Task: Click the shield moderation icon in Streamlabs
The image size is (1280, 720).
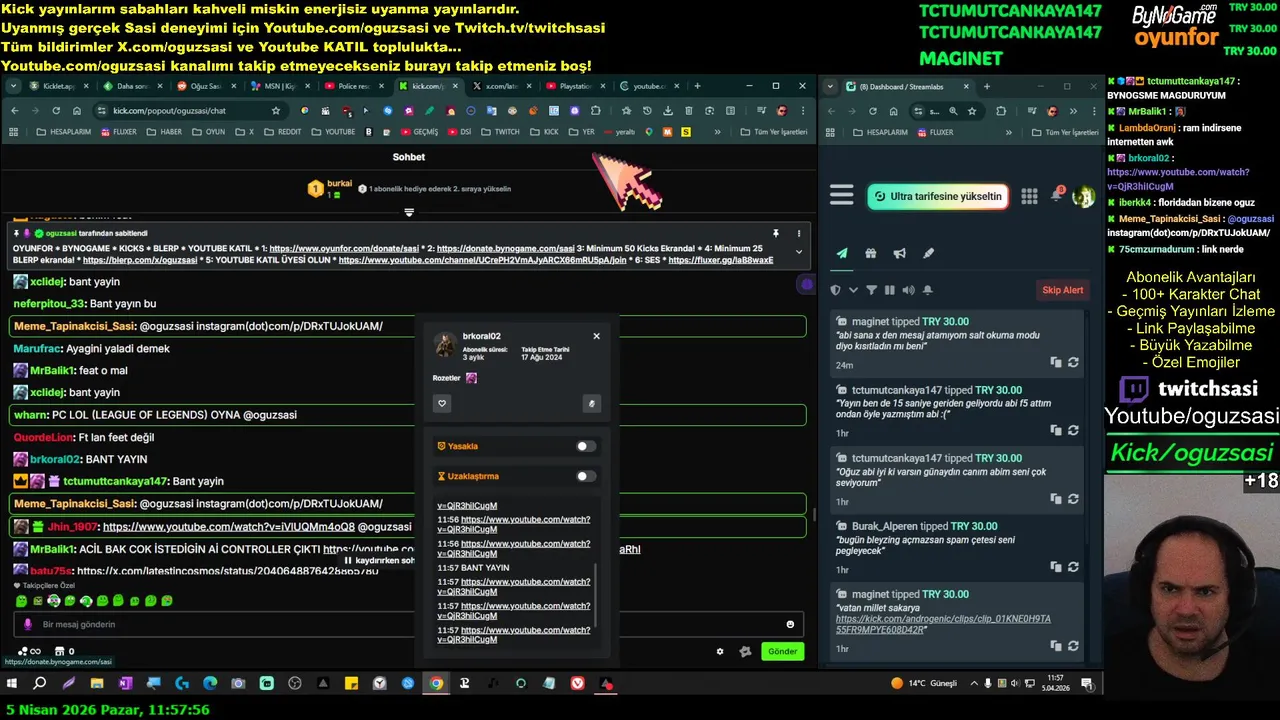Action: click(836, 290)
